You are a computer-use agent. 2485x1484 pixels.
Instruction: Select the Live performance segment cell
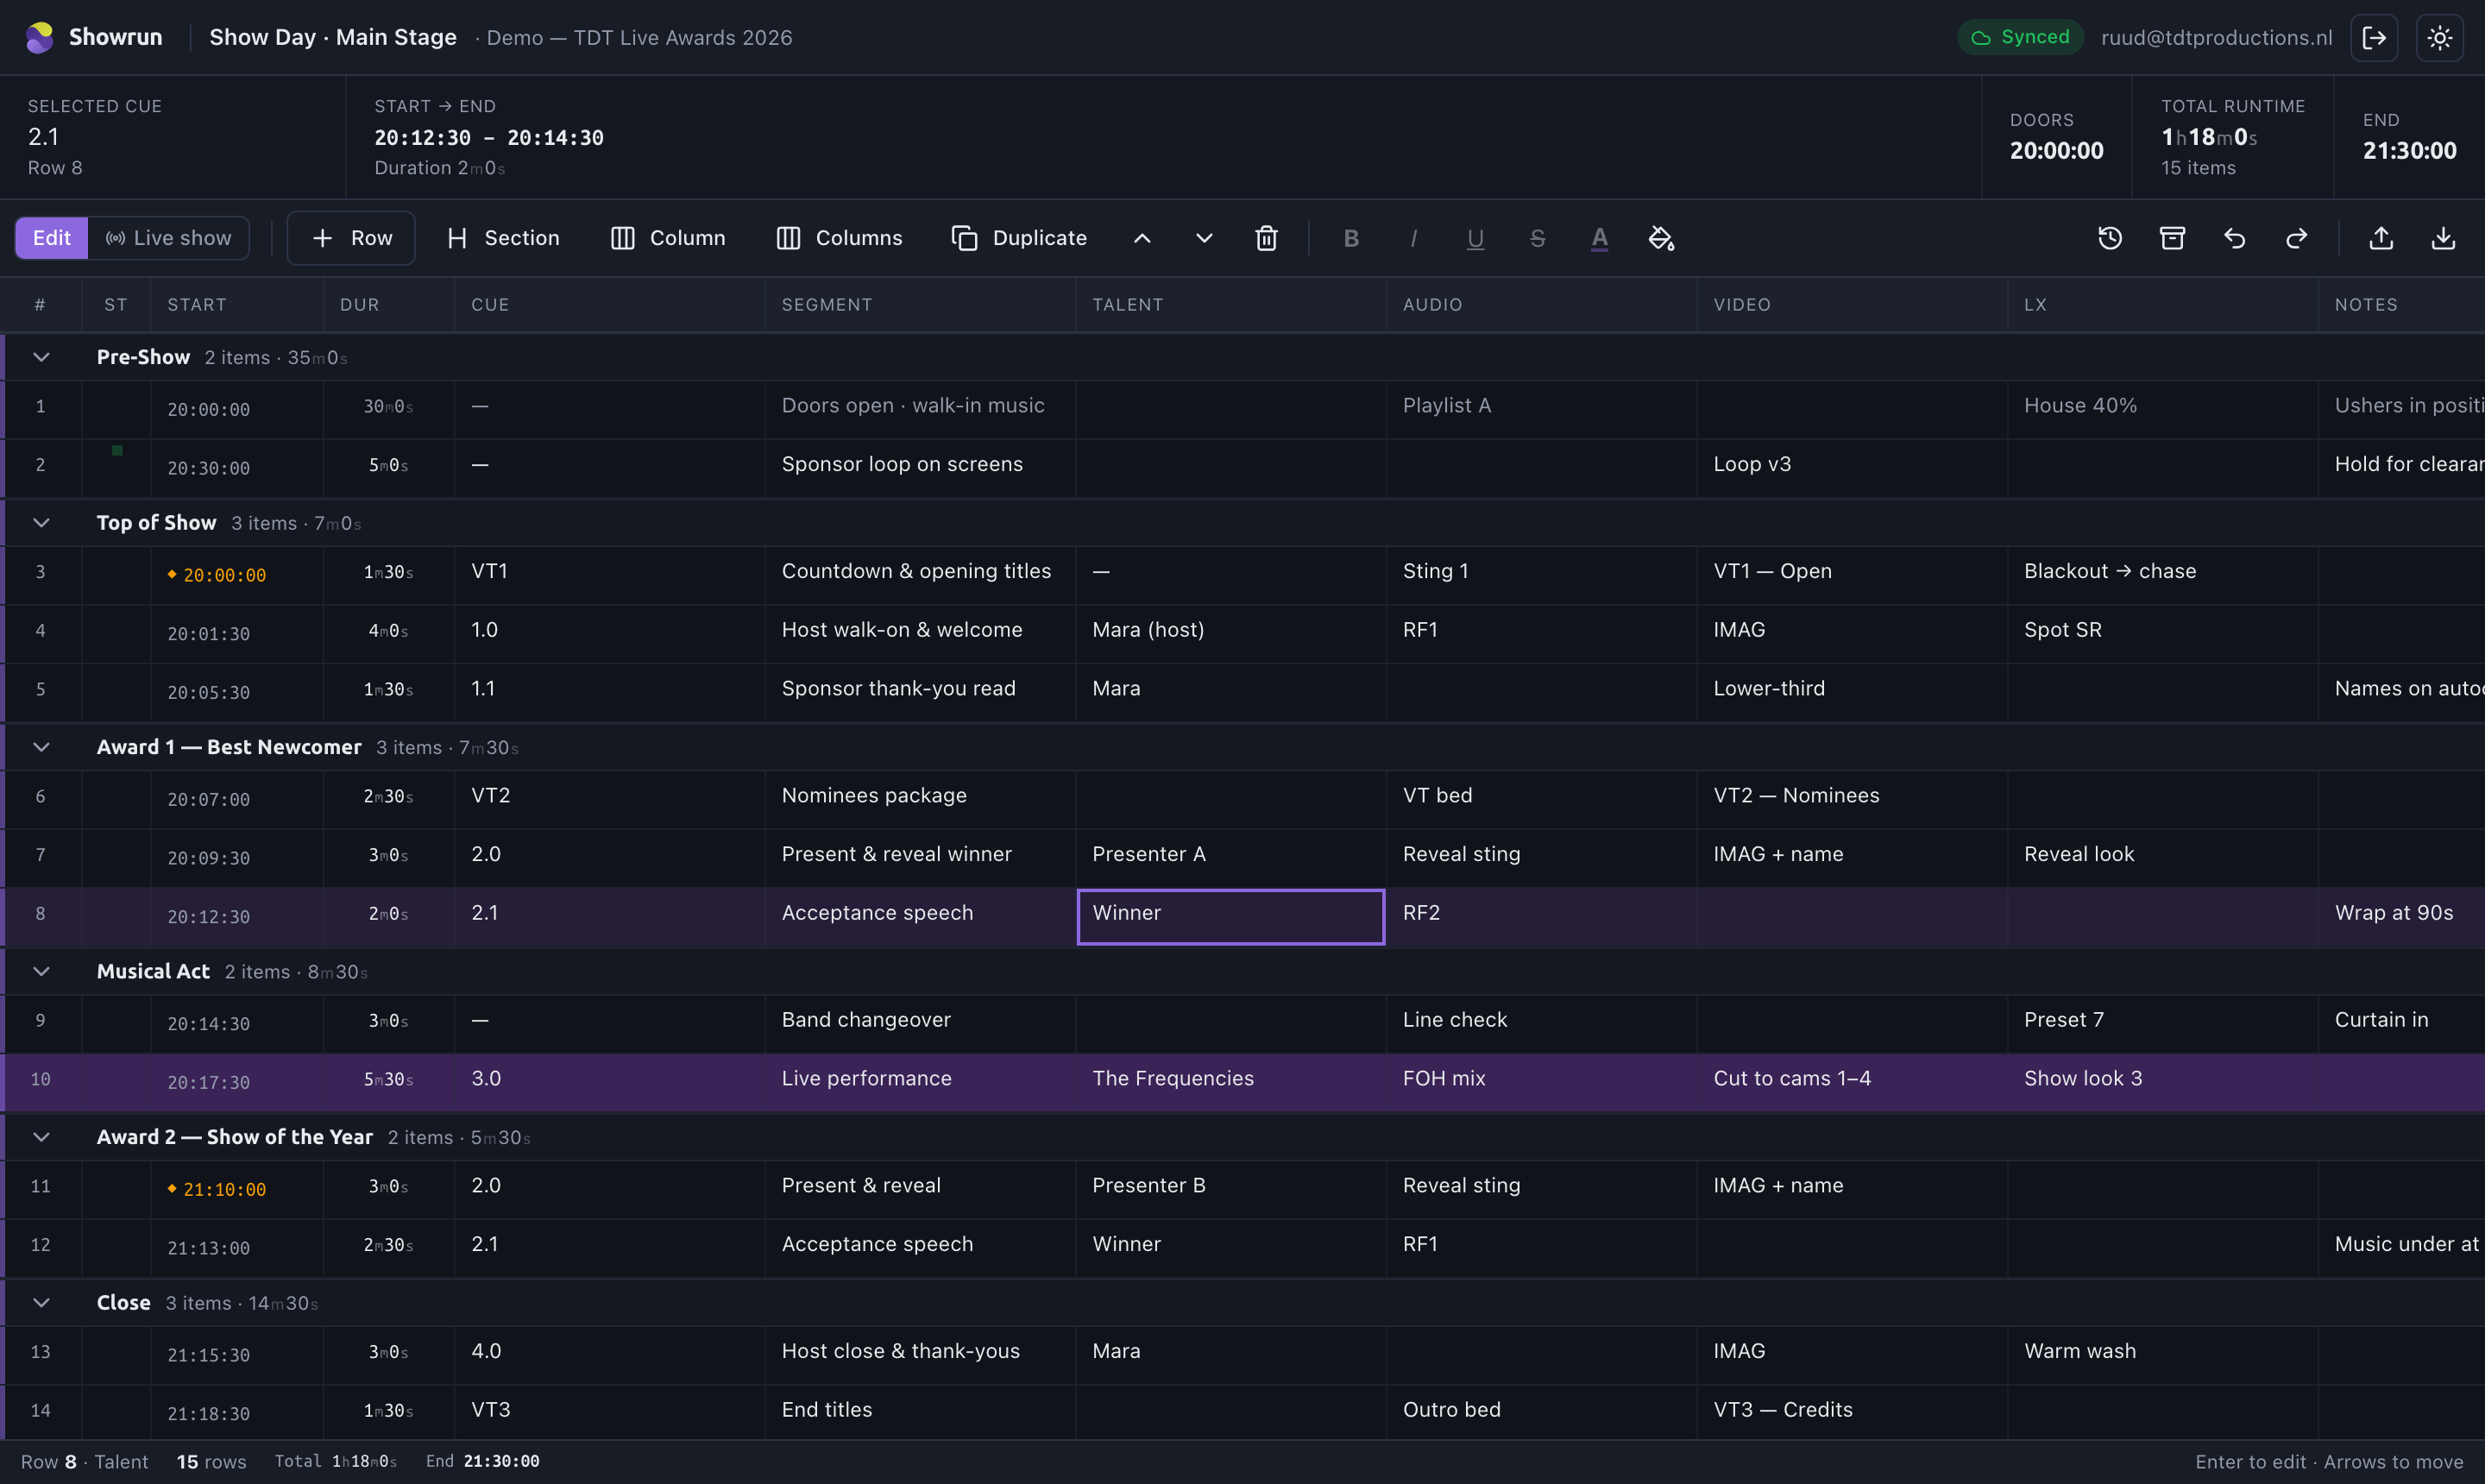[921, 1082]
